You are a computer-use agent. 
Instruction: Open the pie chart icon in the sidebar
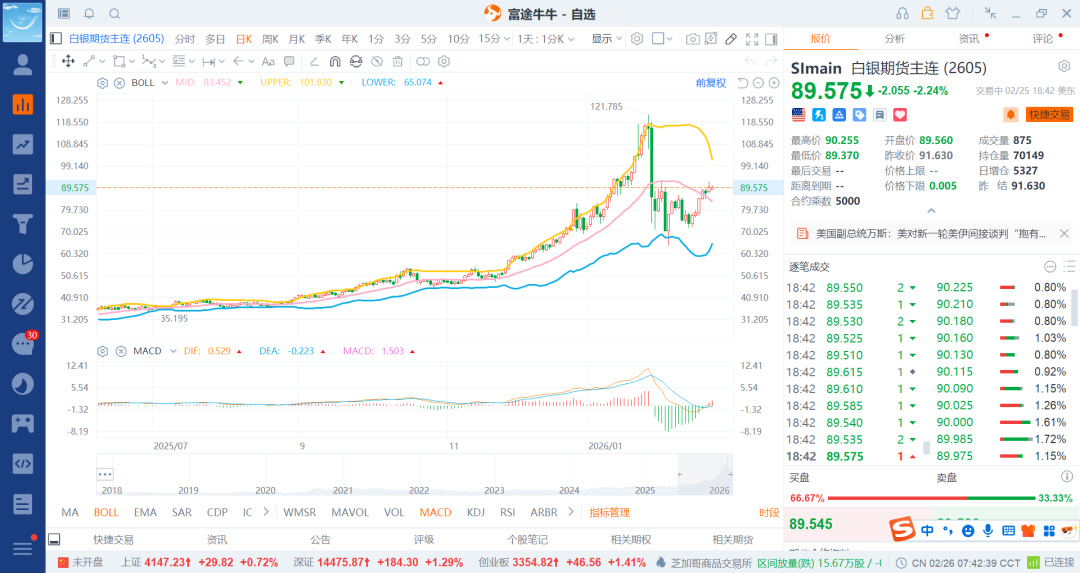23,264
